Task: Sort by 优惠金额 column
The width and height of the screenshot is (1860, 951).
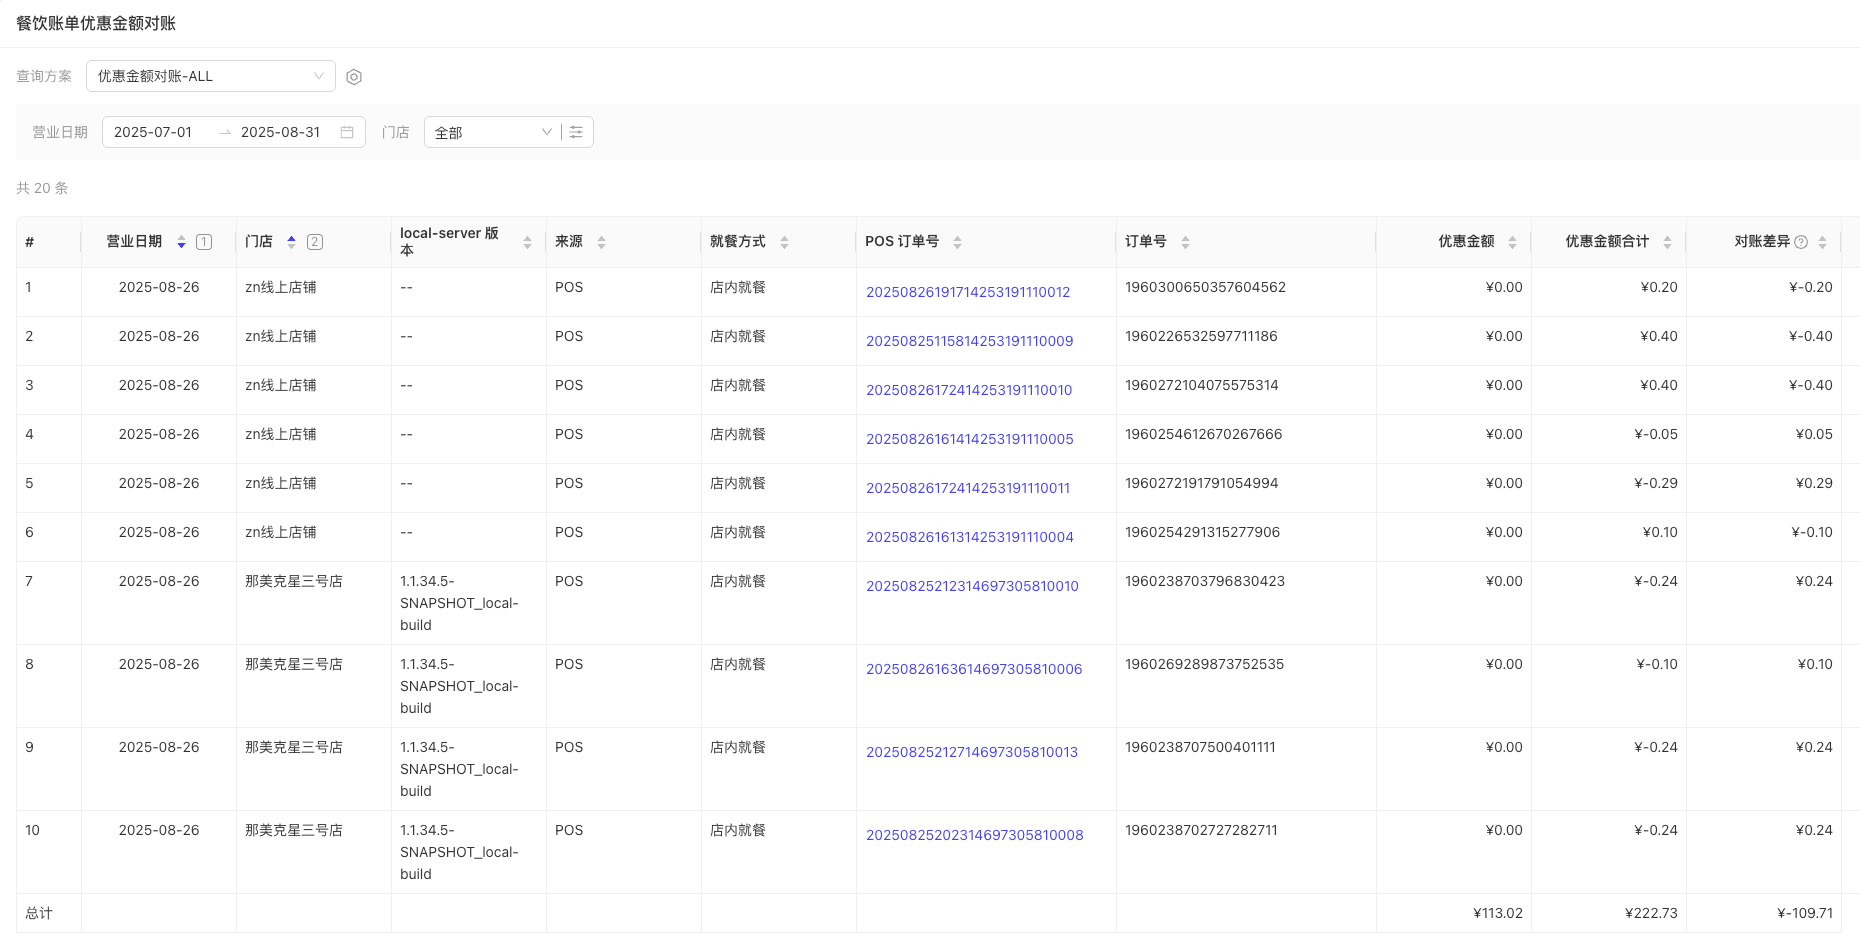Action: tap(1512, 242)
